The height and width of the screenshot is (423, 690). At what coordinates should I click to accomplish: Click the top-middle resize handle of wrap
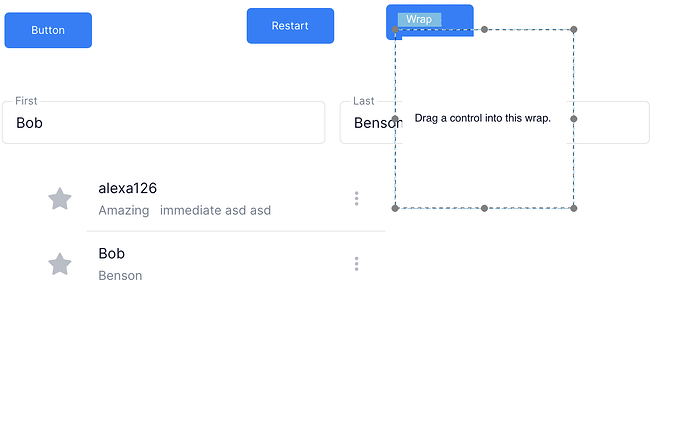485,29
